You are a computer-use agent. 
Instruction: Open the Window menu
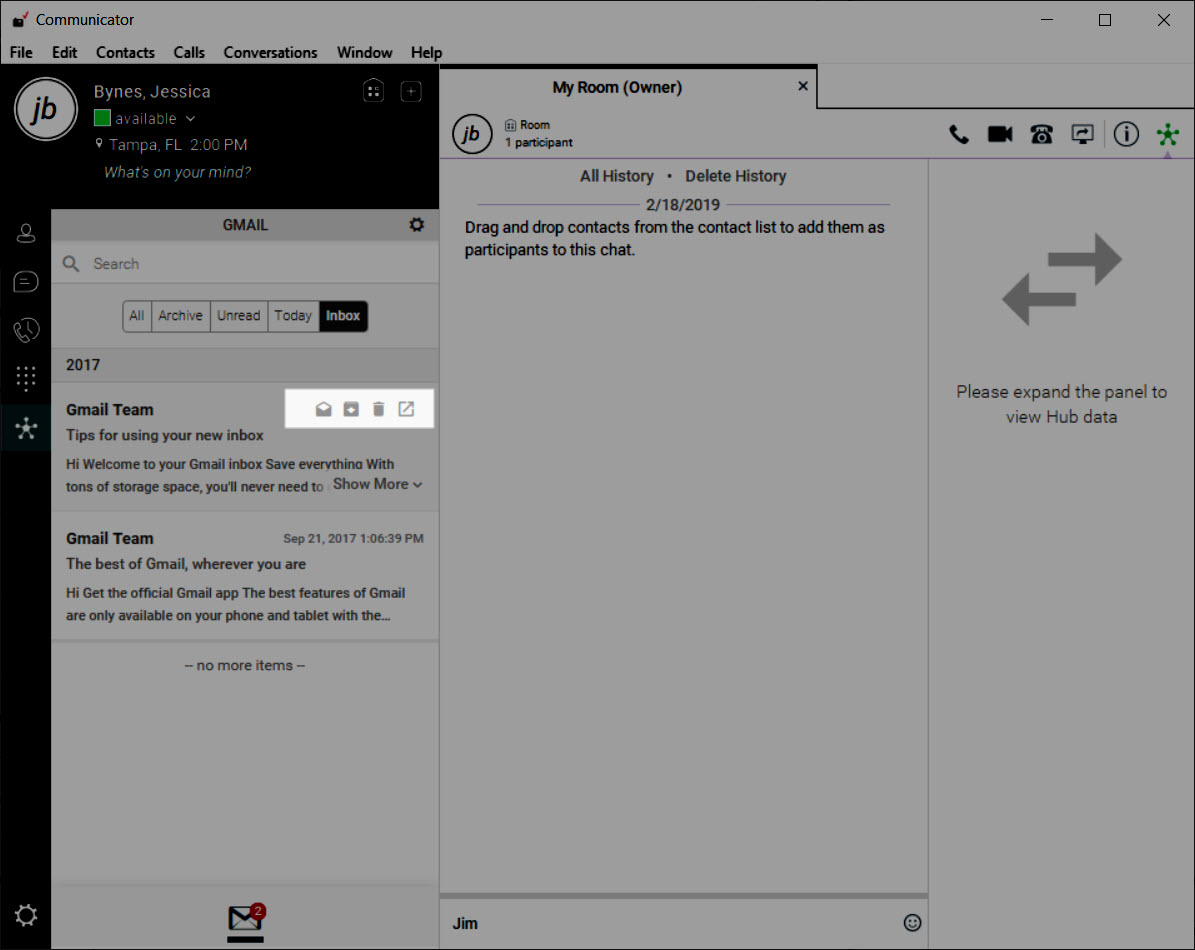pos(364,53)
